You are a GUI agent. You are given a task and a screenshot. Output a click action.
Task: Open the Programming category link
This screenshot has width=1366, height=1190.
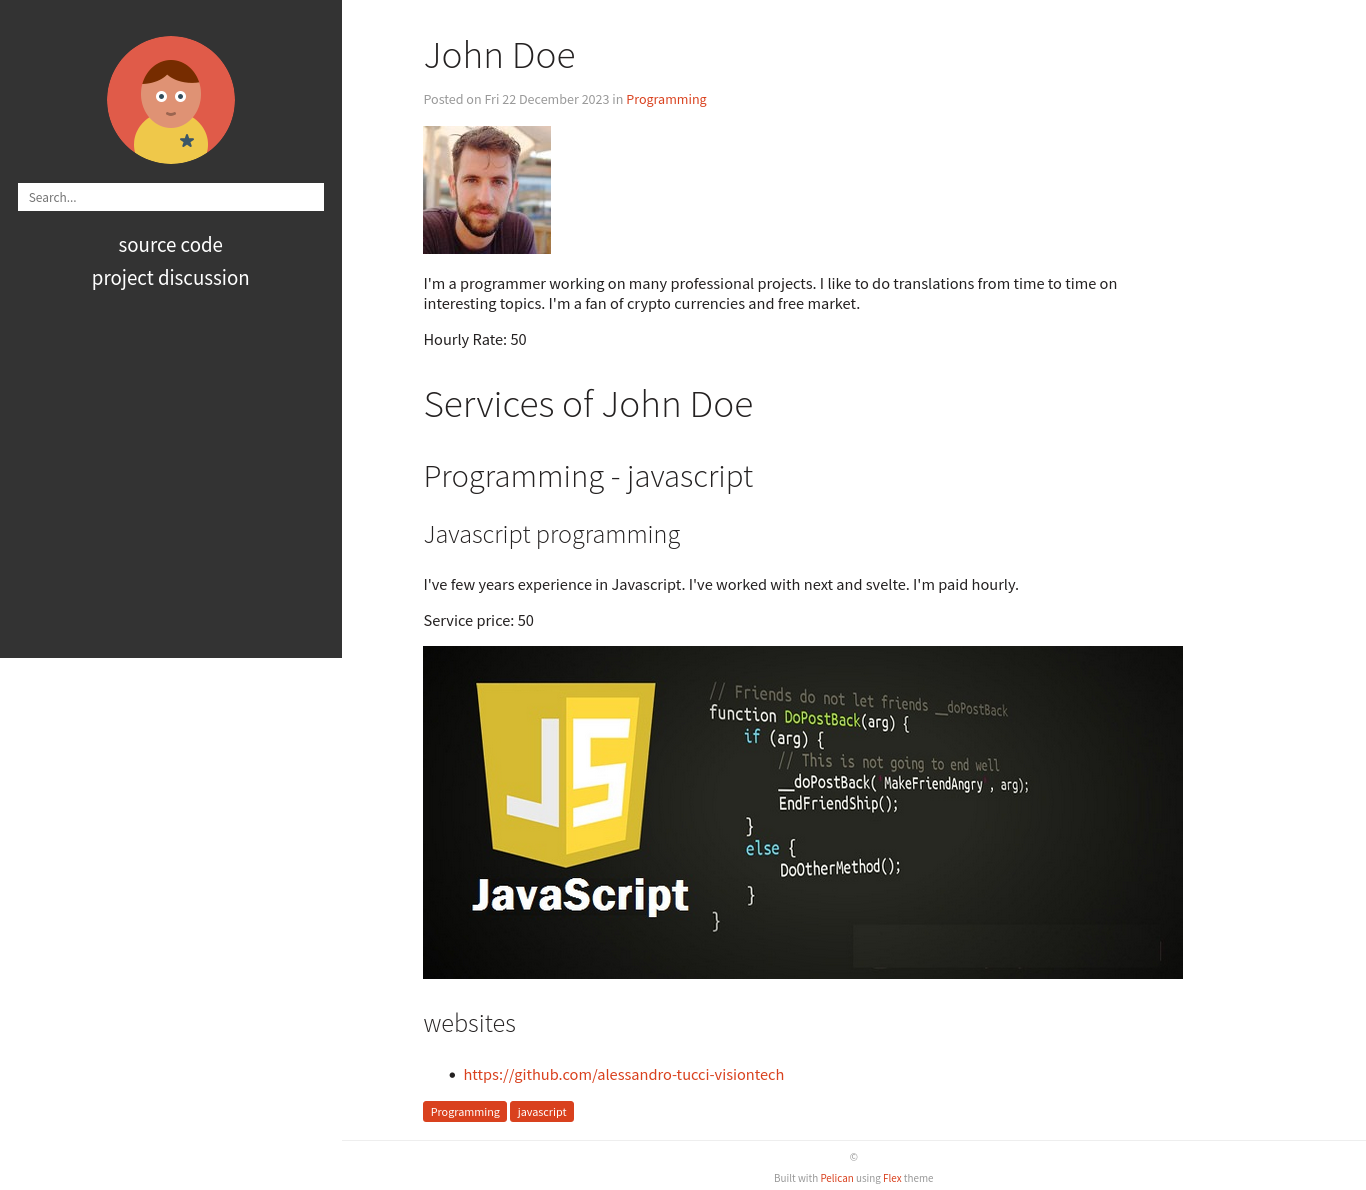pyautogui.click(x=666, y=99)
